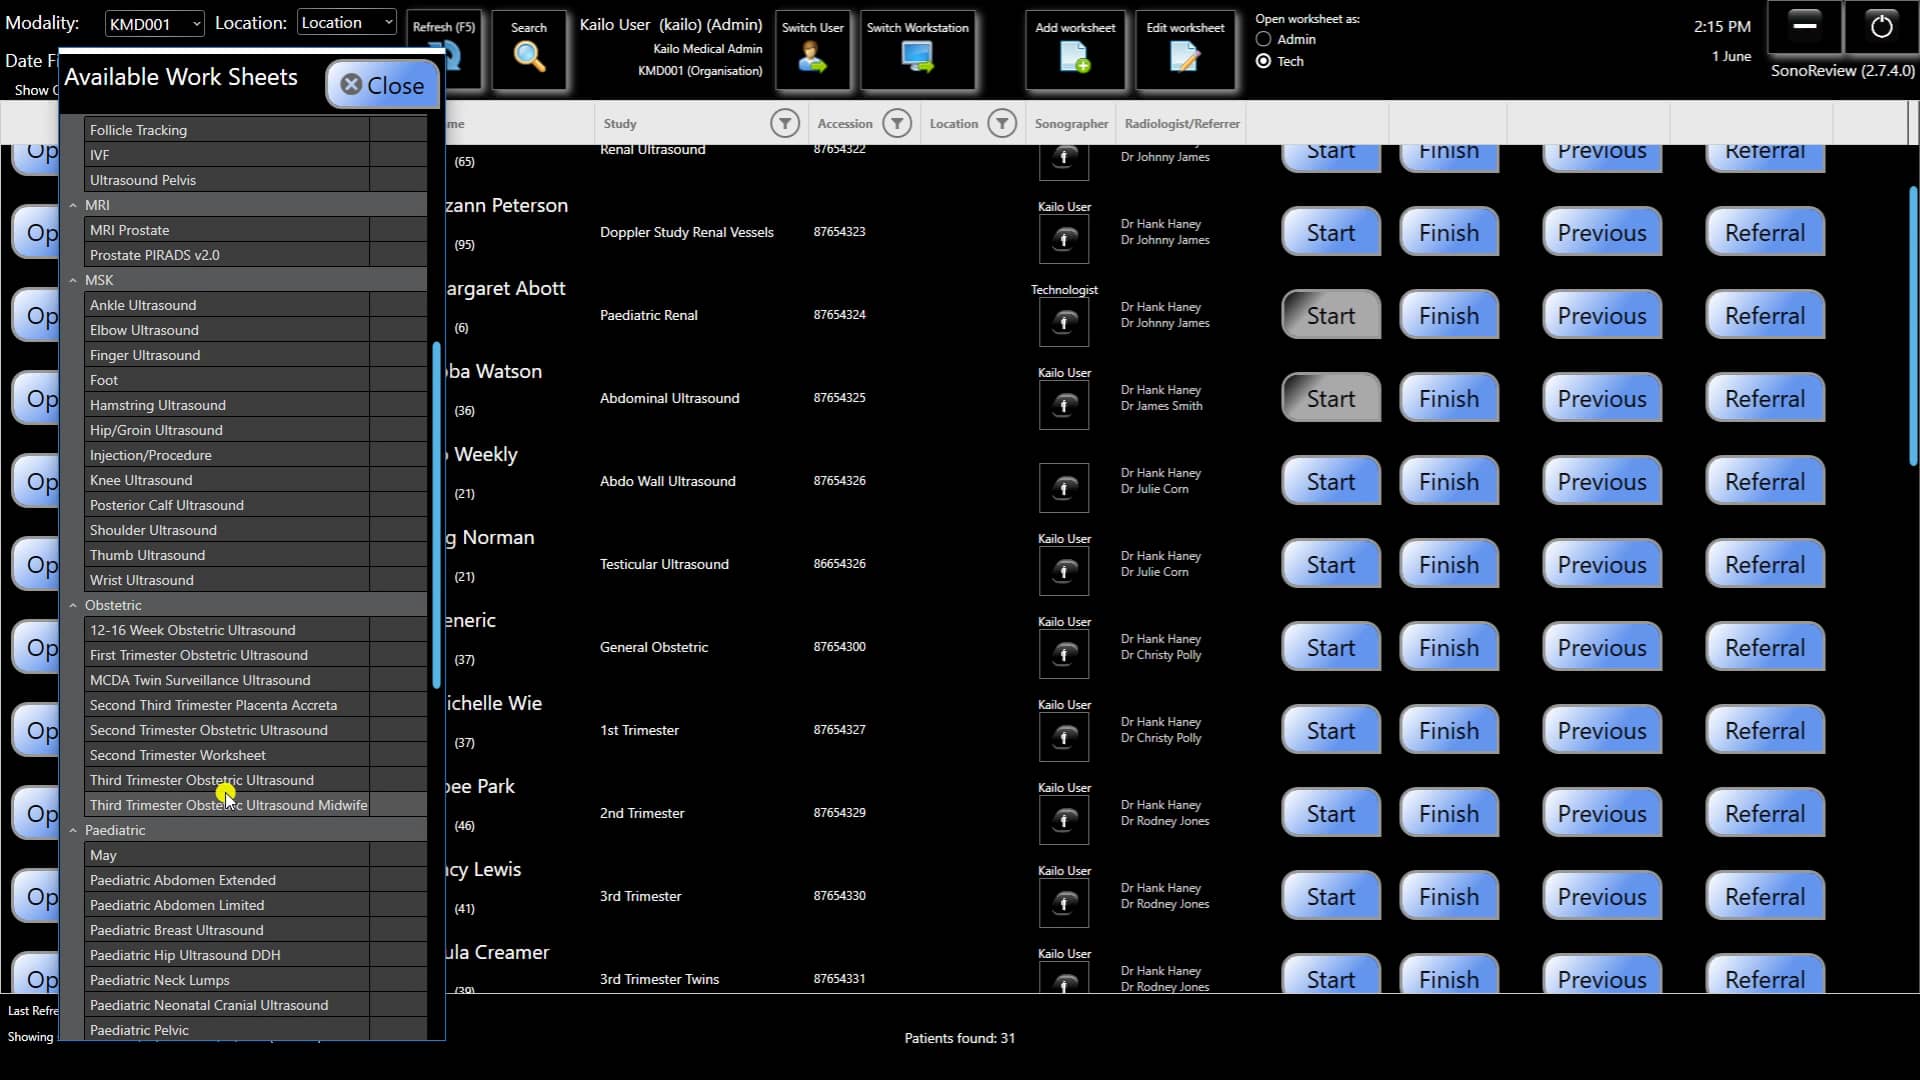Open the Edit worksheet tool
The width and height of the screenshot is (1920, 1080).
[x=1185, y=50]
